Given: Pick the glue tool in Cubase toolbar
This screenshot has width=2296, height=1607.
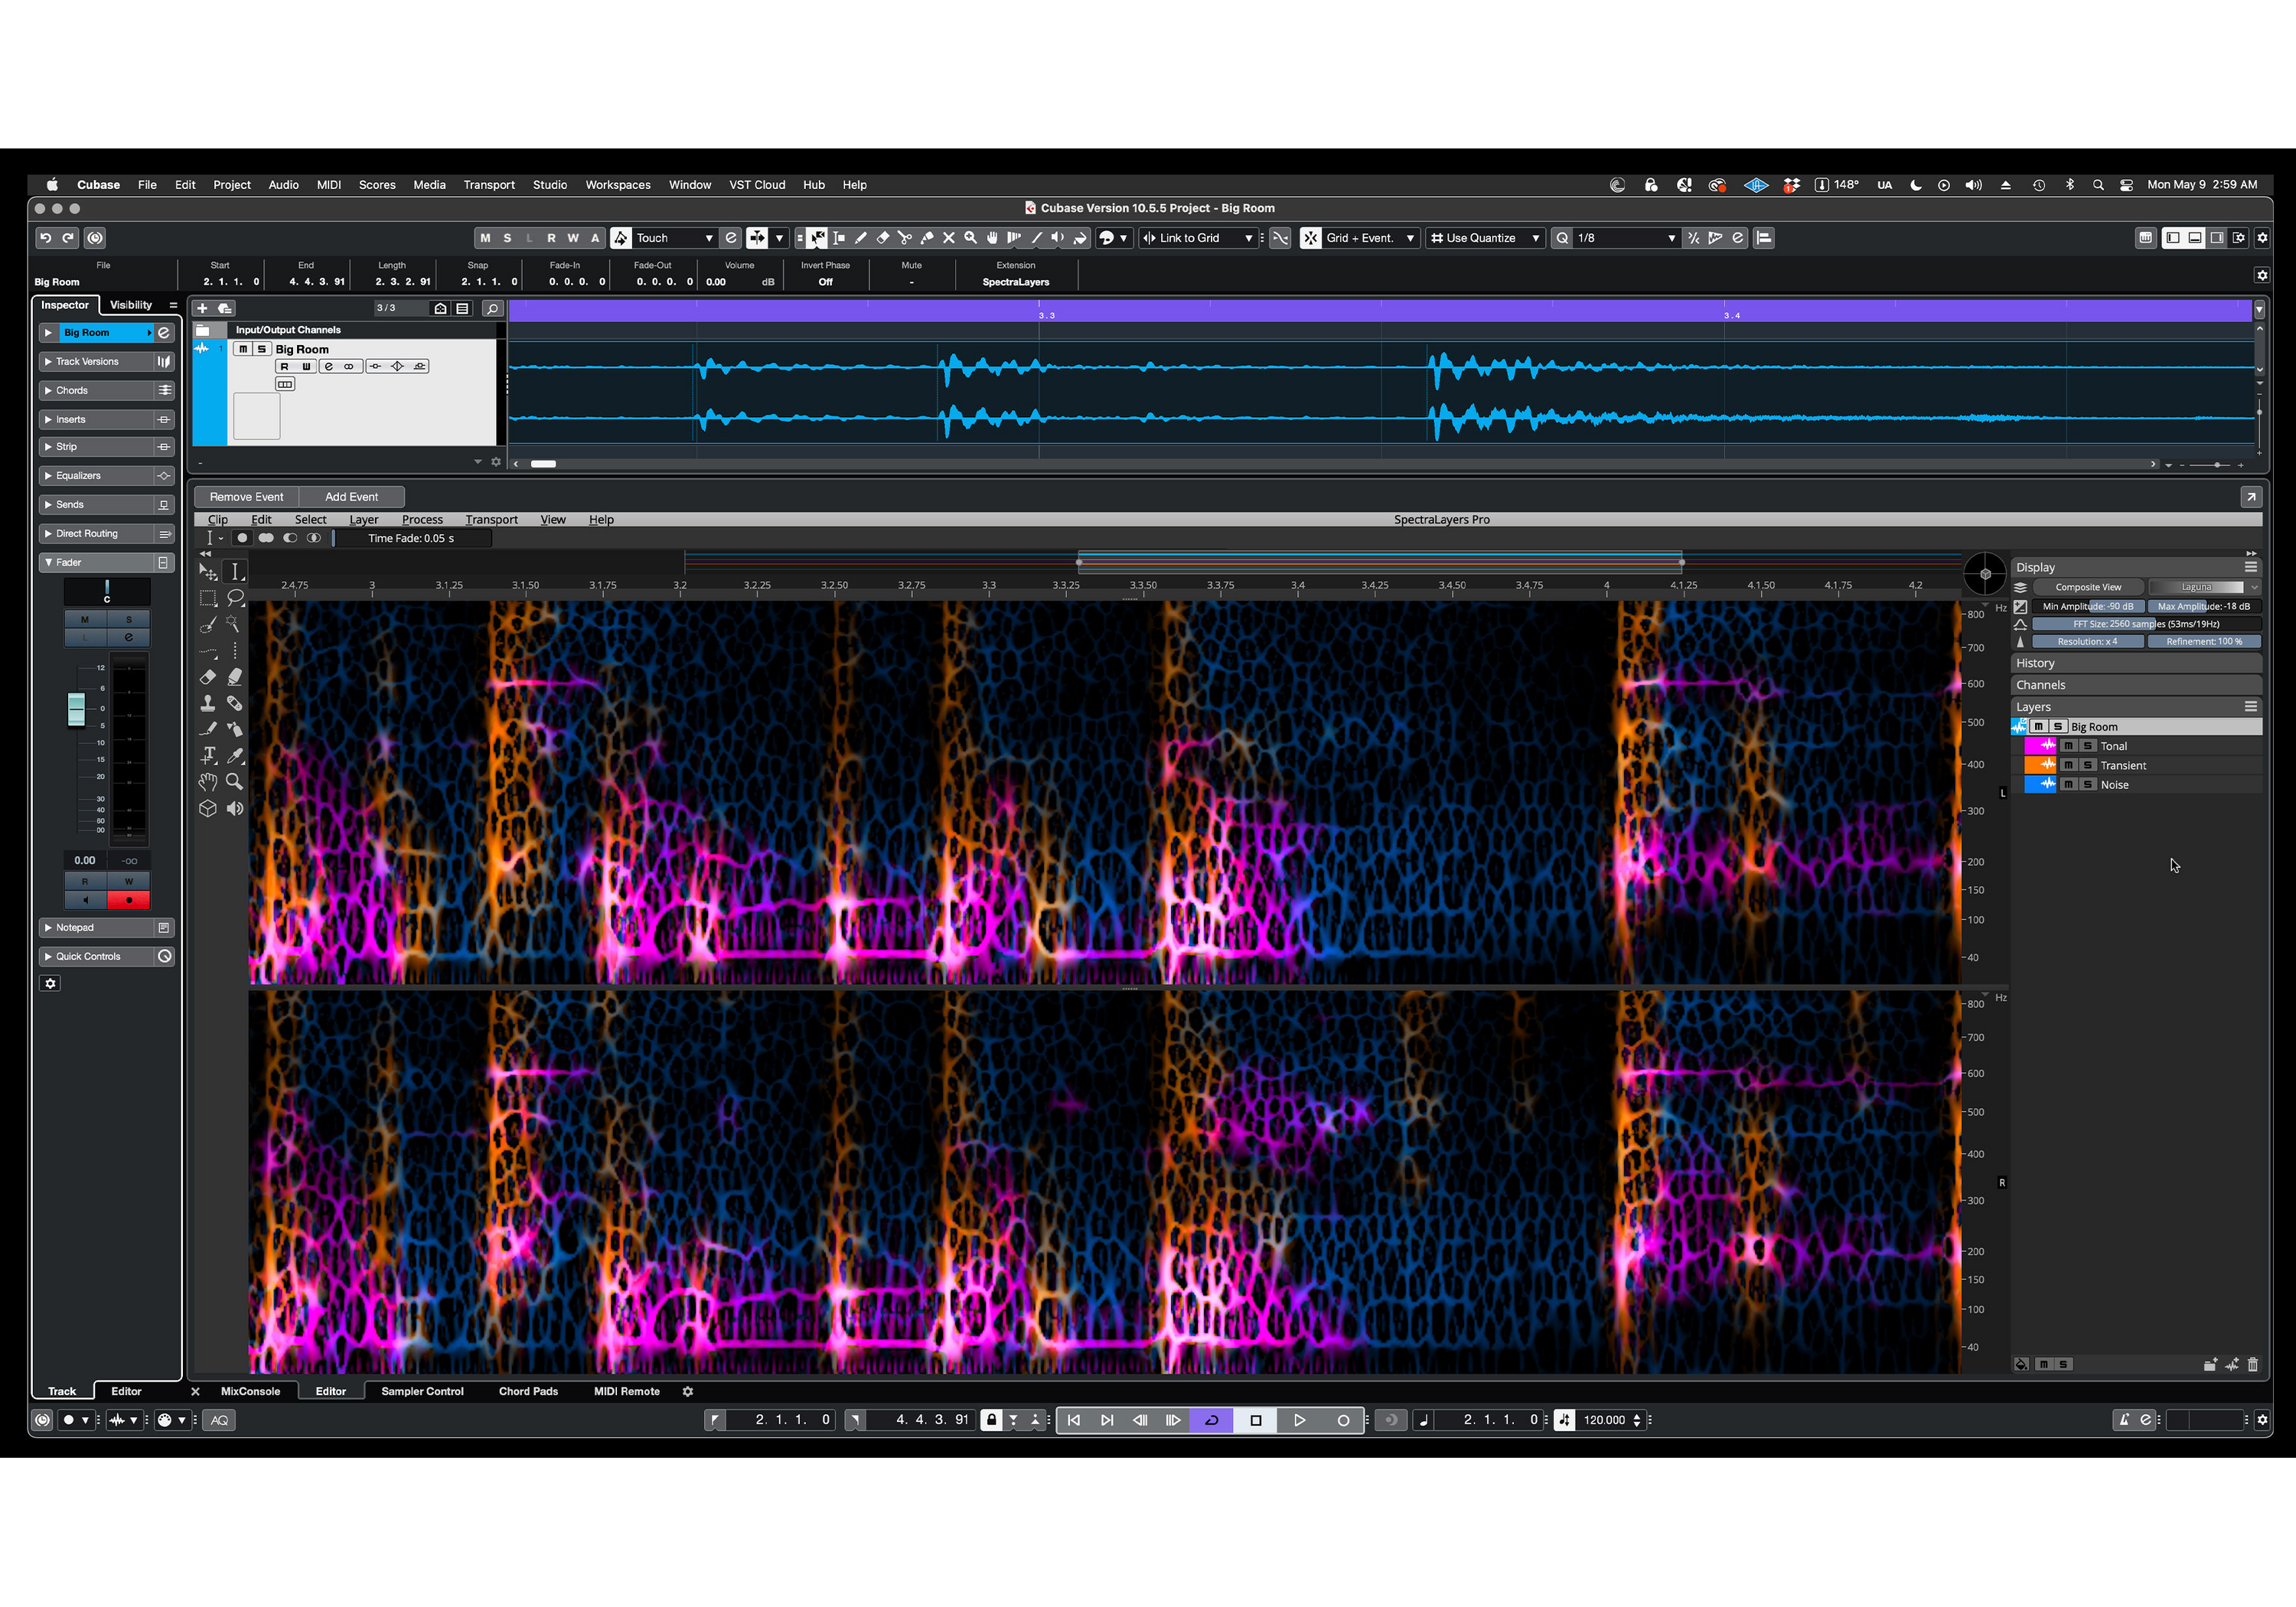Looking at the screenshot, I should point(927,238).
